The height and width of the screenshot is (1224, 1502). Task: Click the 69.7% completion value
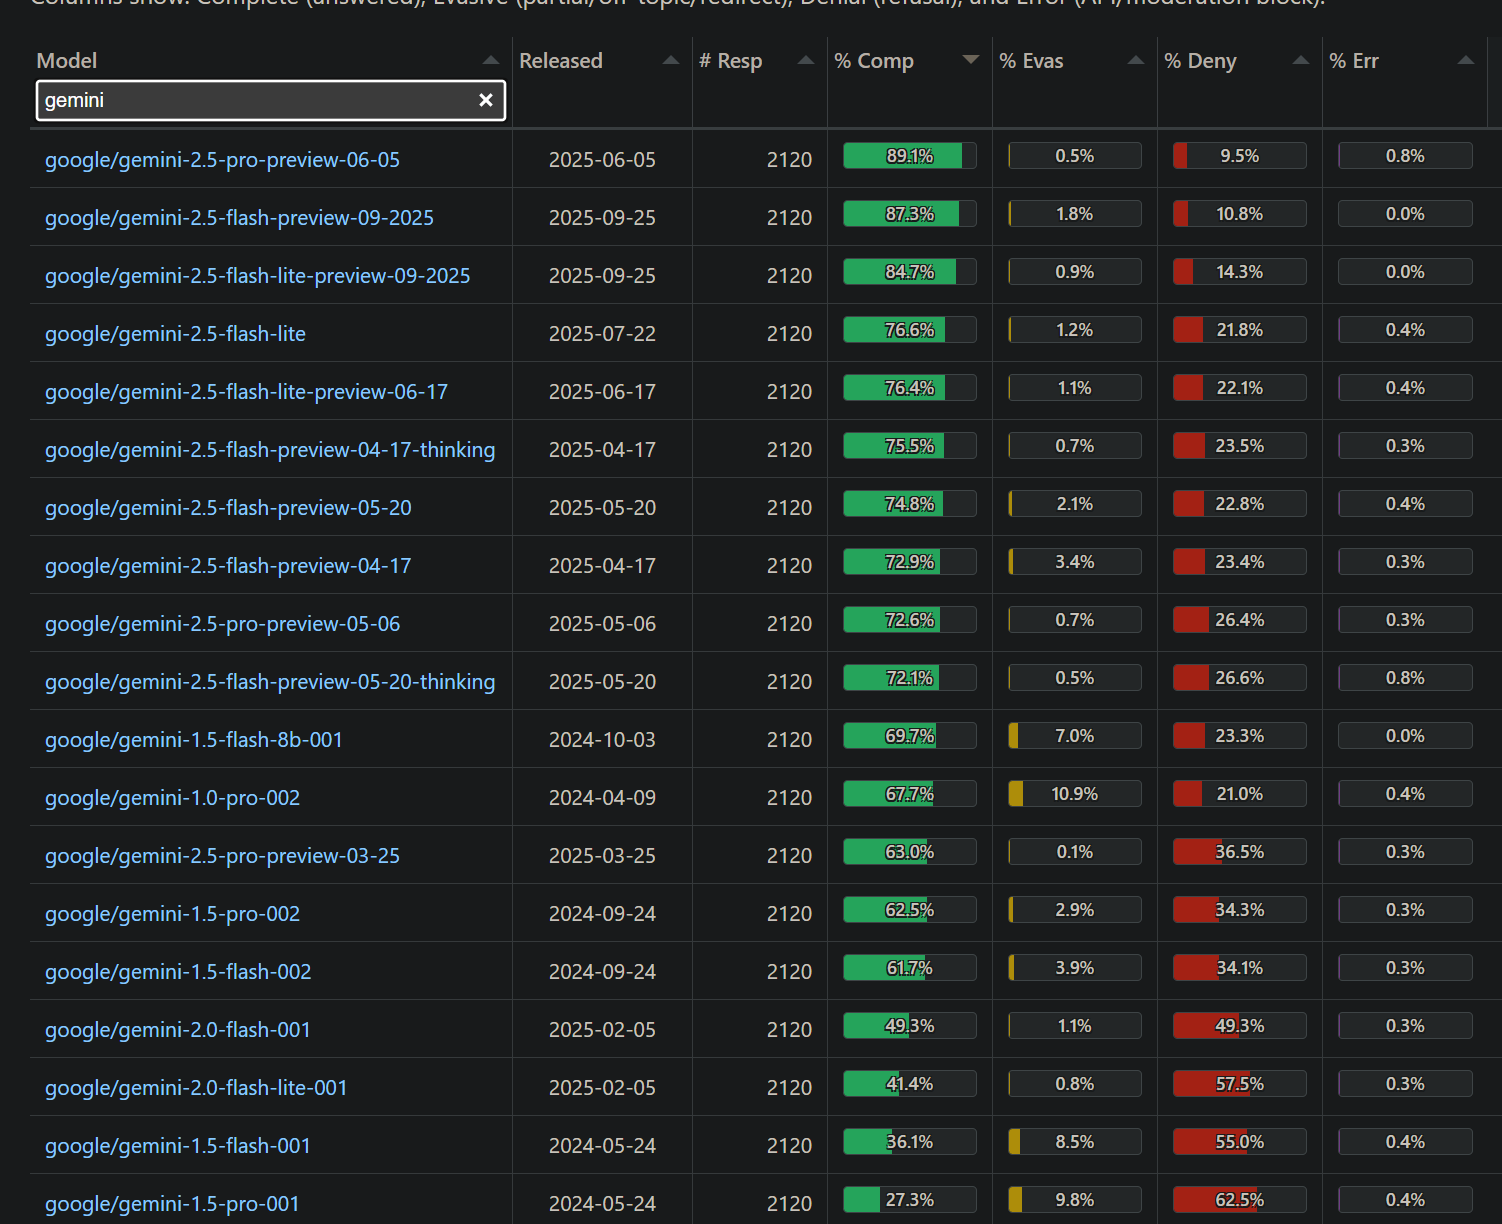pos(910,736)
